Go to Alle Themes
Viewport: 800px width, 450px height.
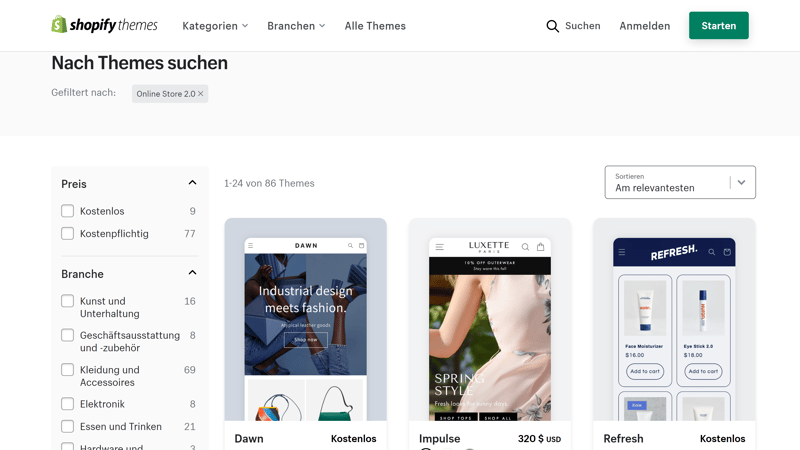coord(375,26)
